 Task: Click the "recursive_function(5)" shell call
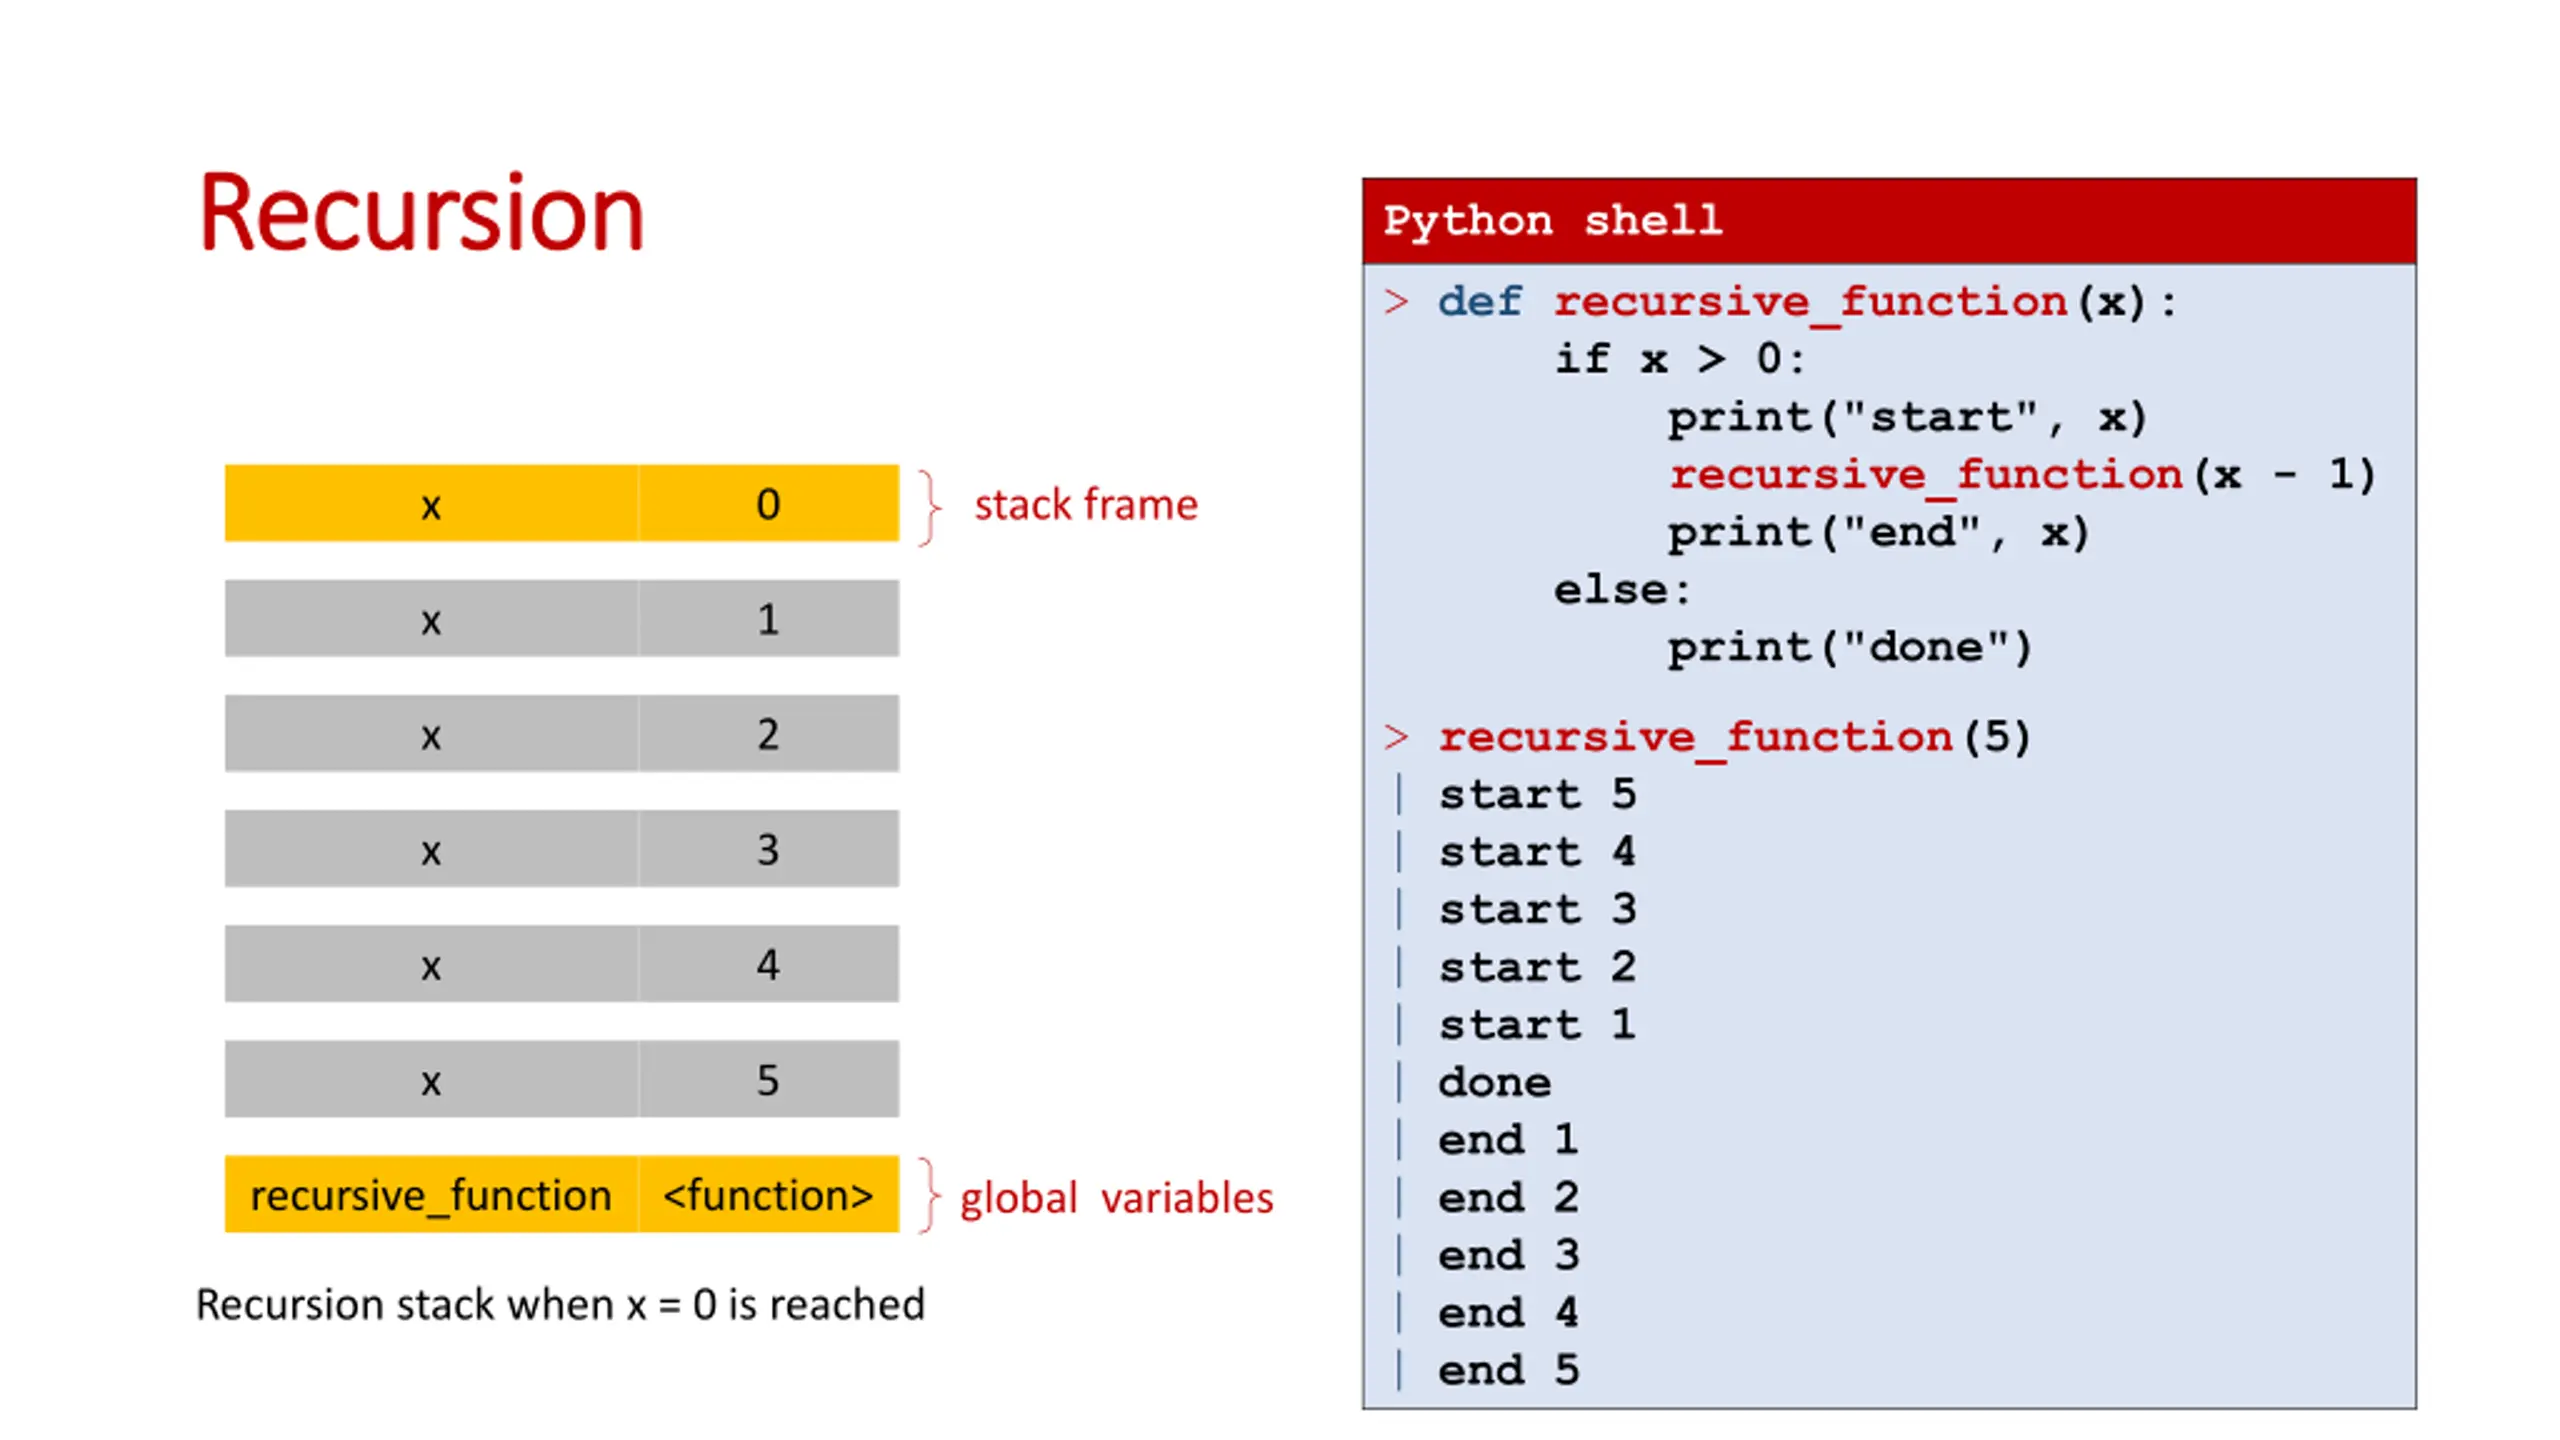coord(1734,737)
